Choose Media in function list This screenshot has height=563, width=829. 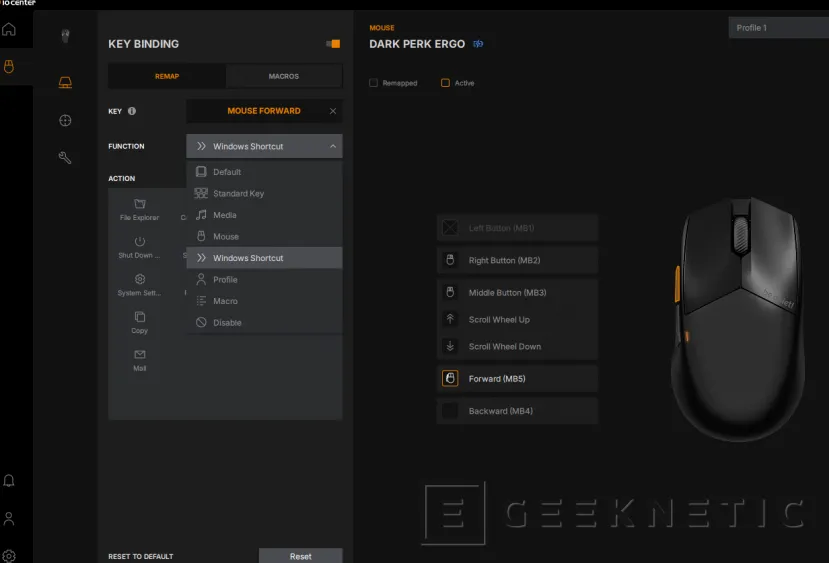point(264,215)
